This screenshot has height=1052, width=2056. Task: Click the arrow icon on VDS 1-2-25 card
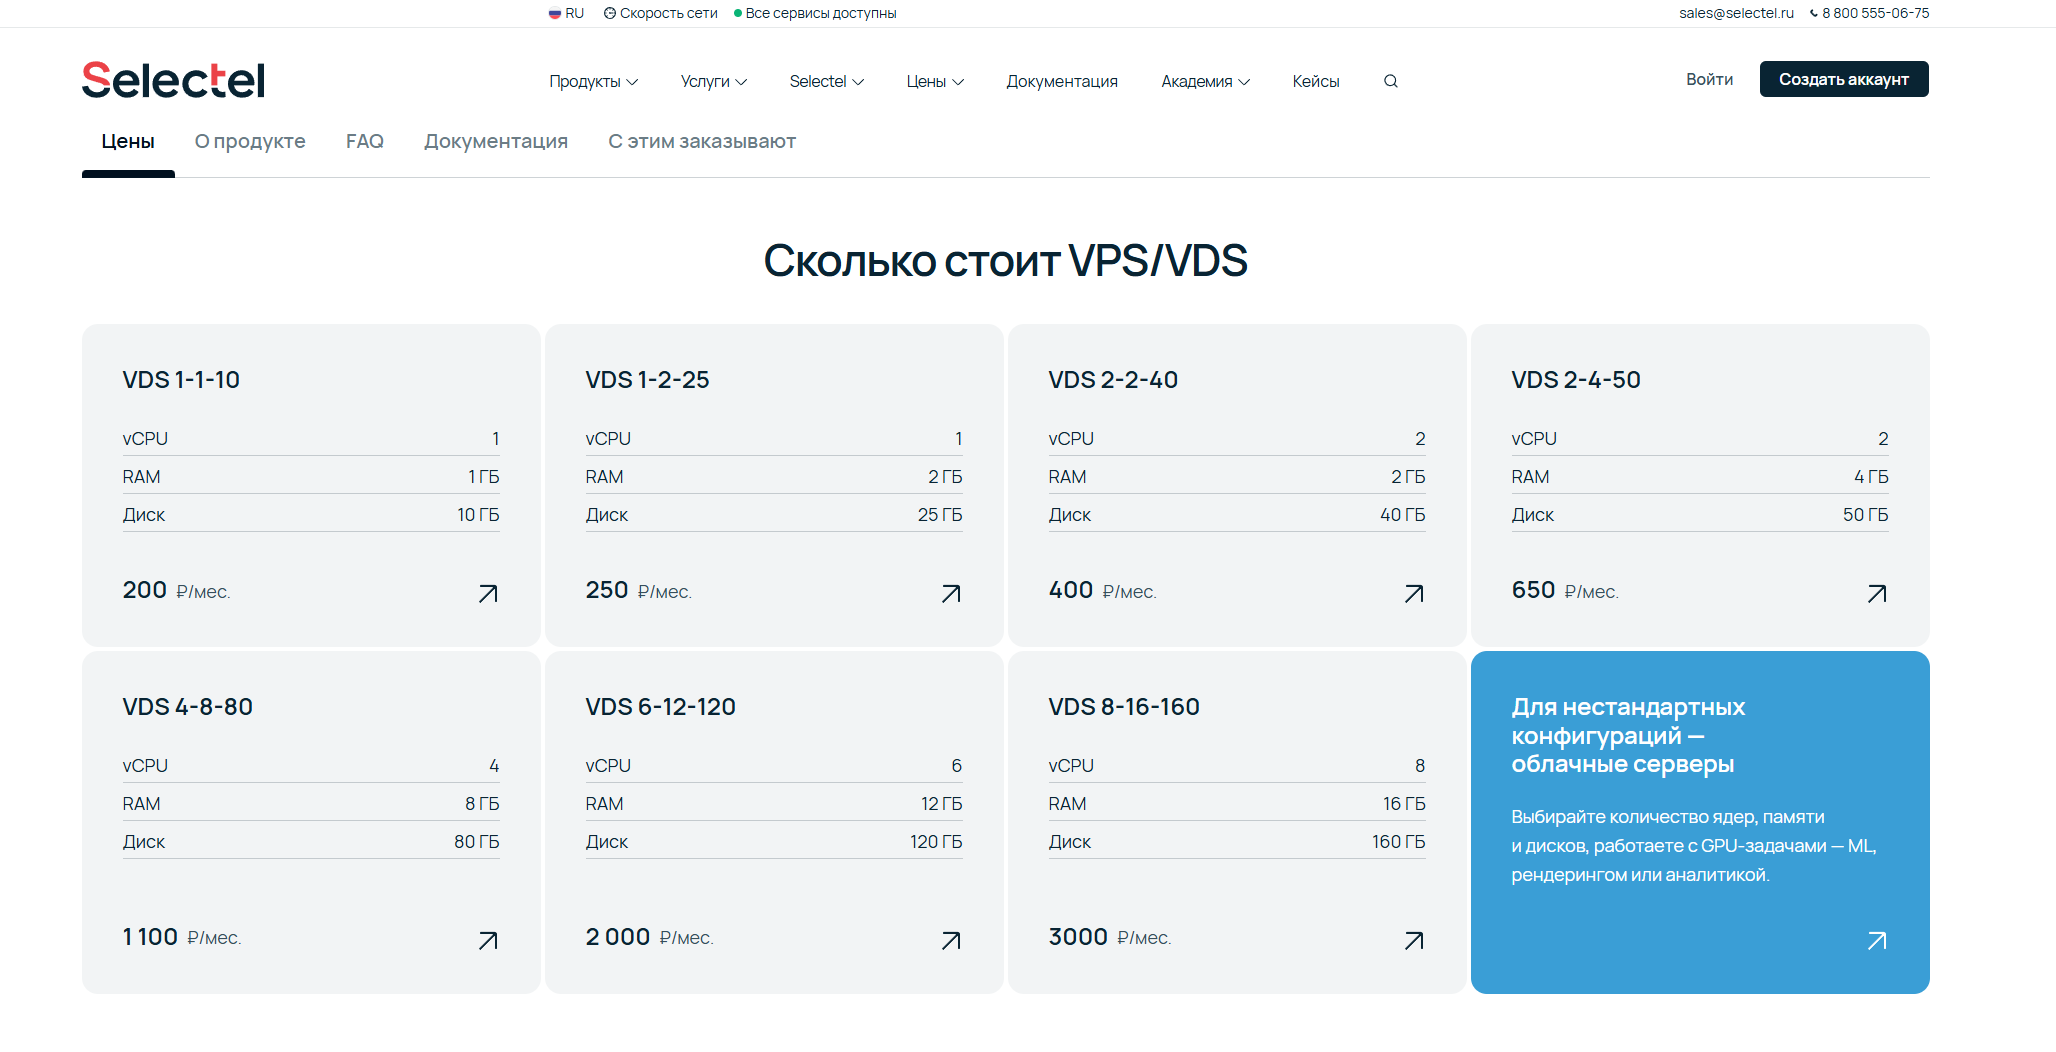951,594
